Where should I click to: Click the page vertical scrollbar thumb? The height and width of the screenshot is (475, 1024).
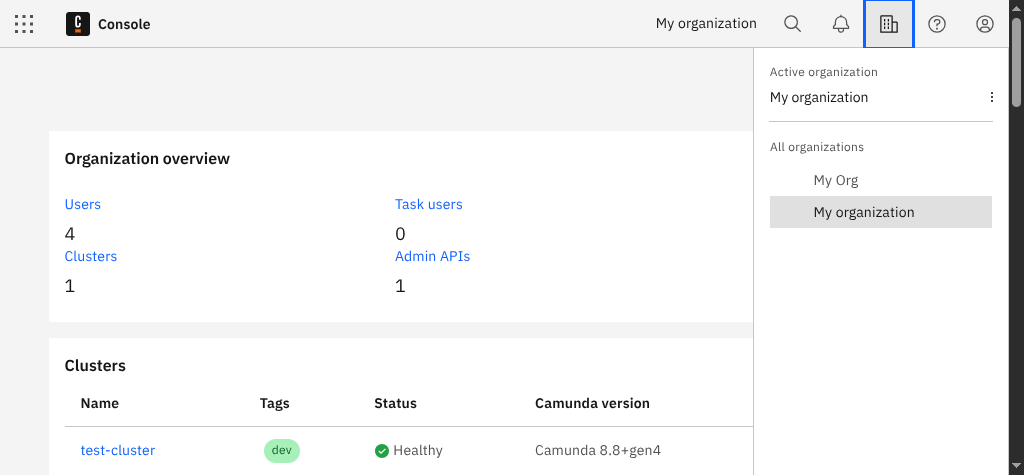tap(1016, 62)
